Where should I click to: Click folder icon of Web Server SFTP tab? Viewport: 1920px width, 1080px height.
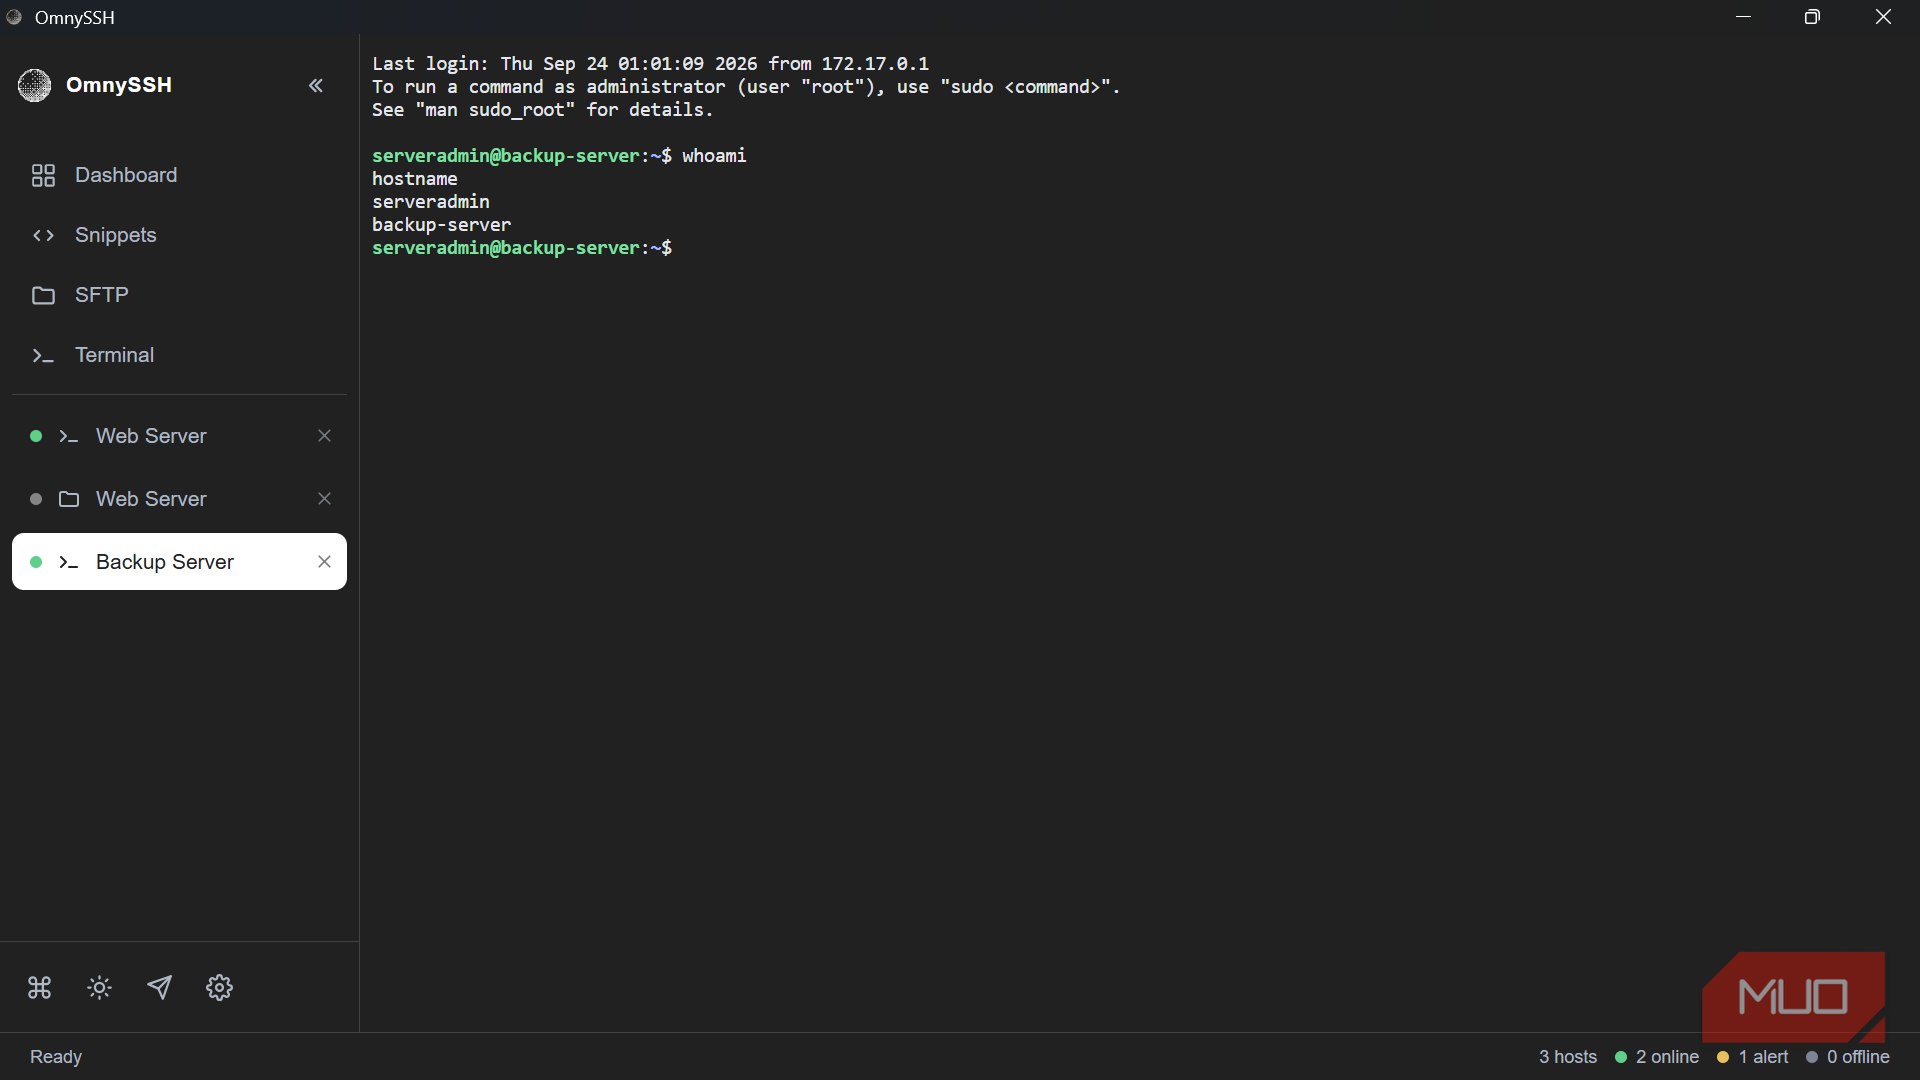[69, 499]
